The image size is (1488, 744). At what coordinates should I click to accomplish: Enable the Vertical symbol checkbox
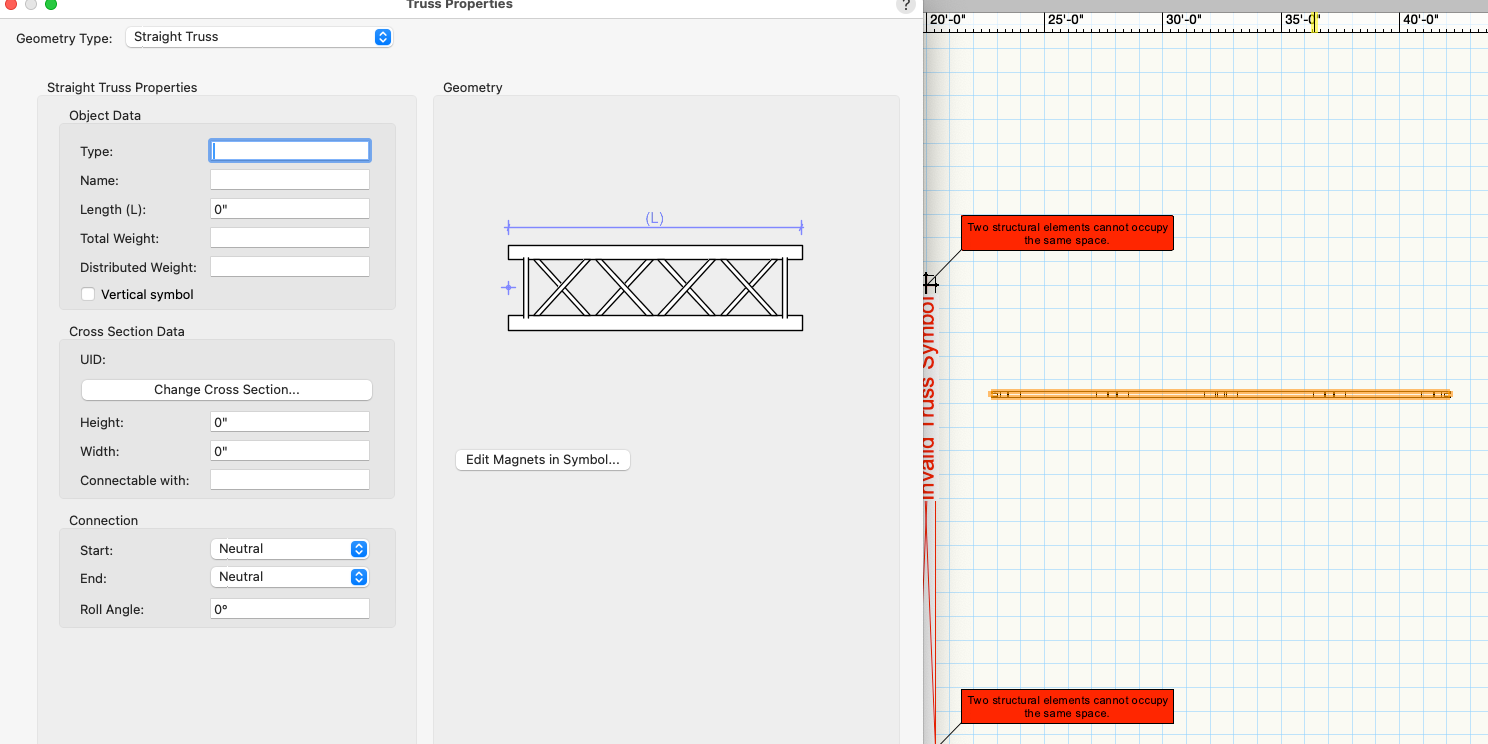[88, 294]
